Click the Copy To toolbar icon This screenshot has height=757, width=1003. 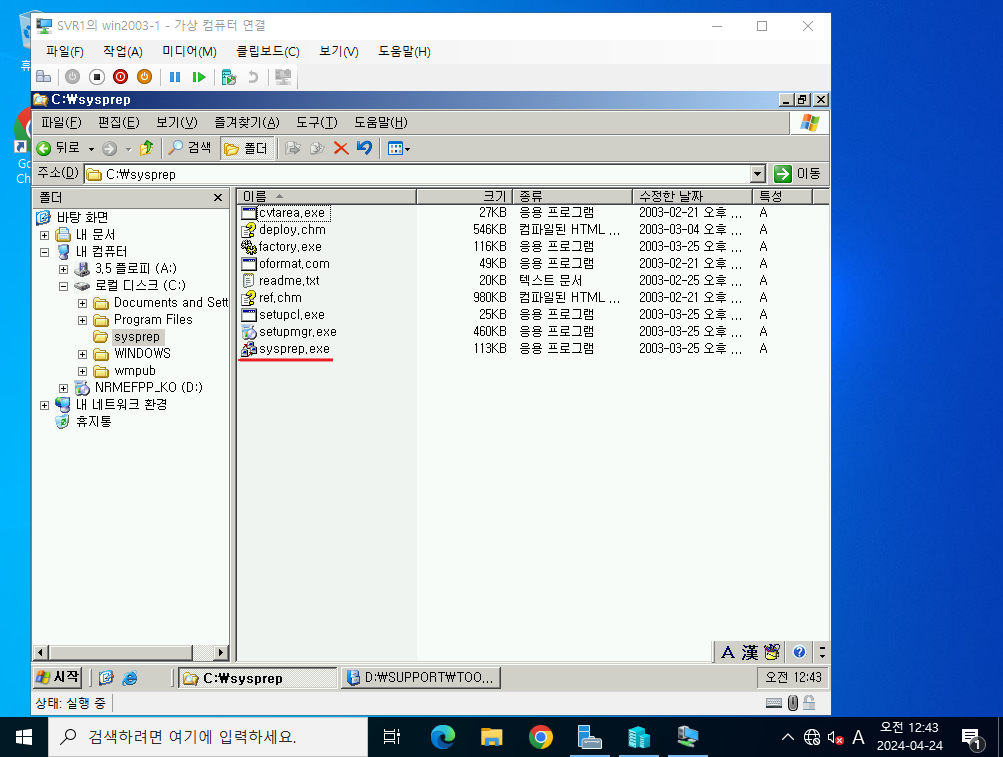(x=317, y=148)
